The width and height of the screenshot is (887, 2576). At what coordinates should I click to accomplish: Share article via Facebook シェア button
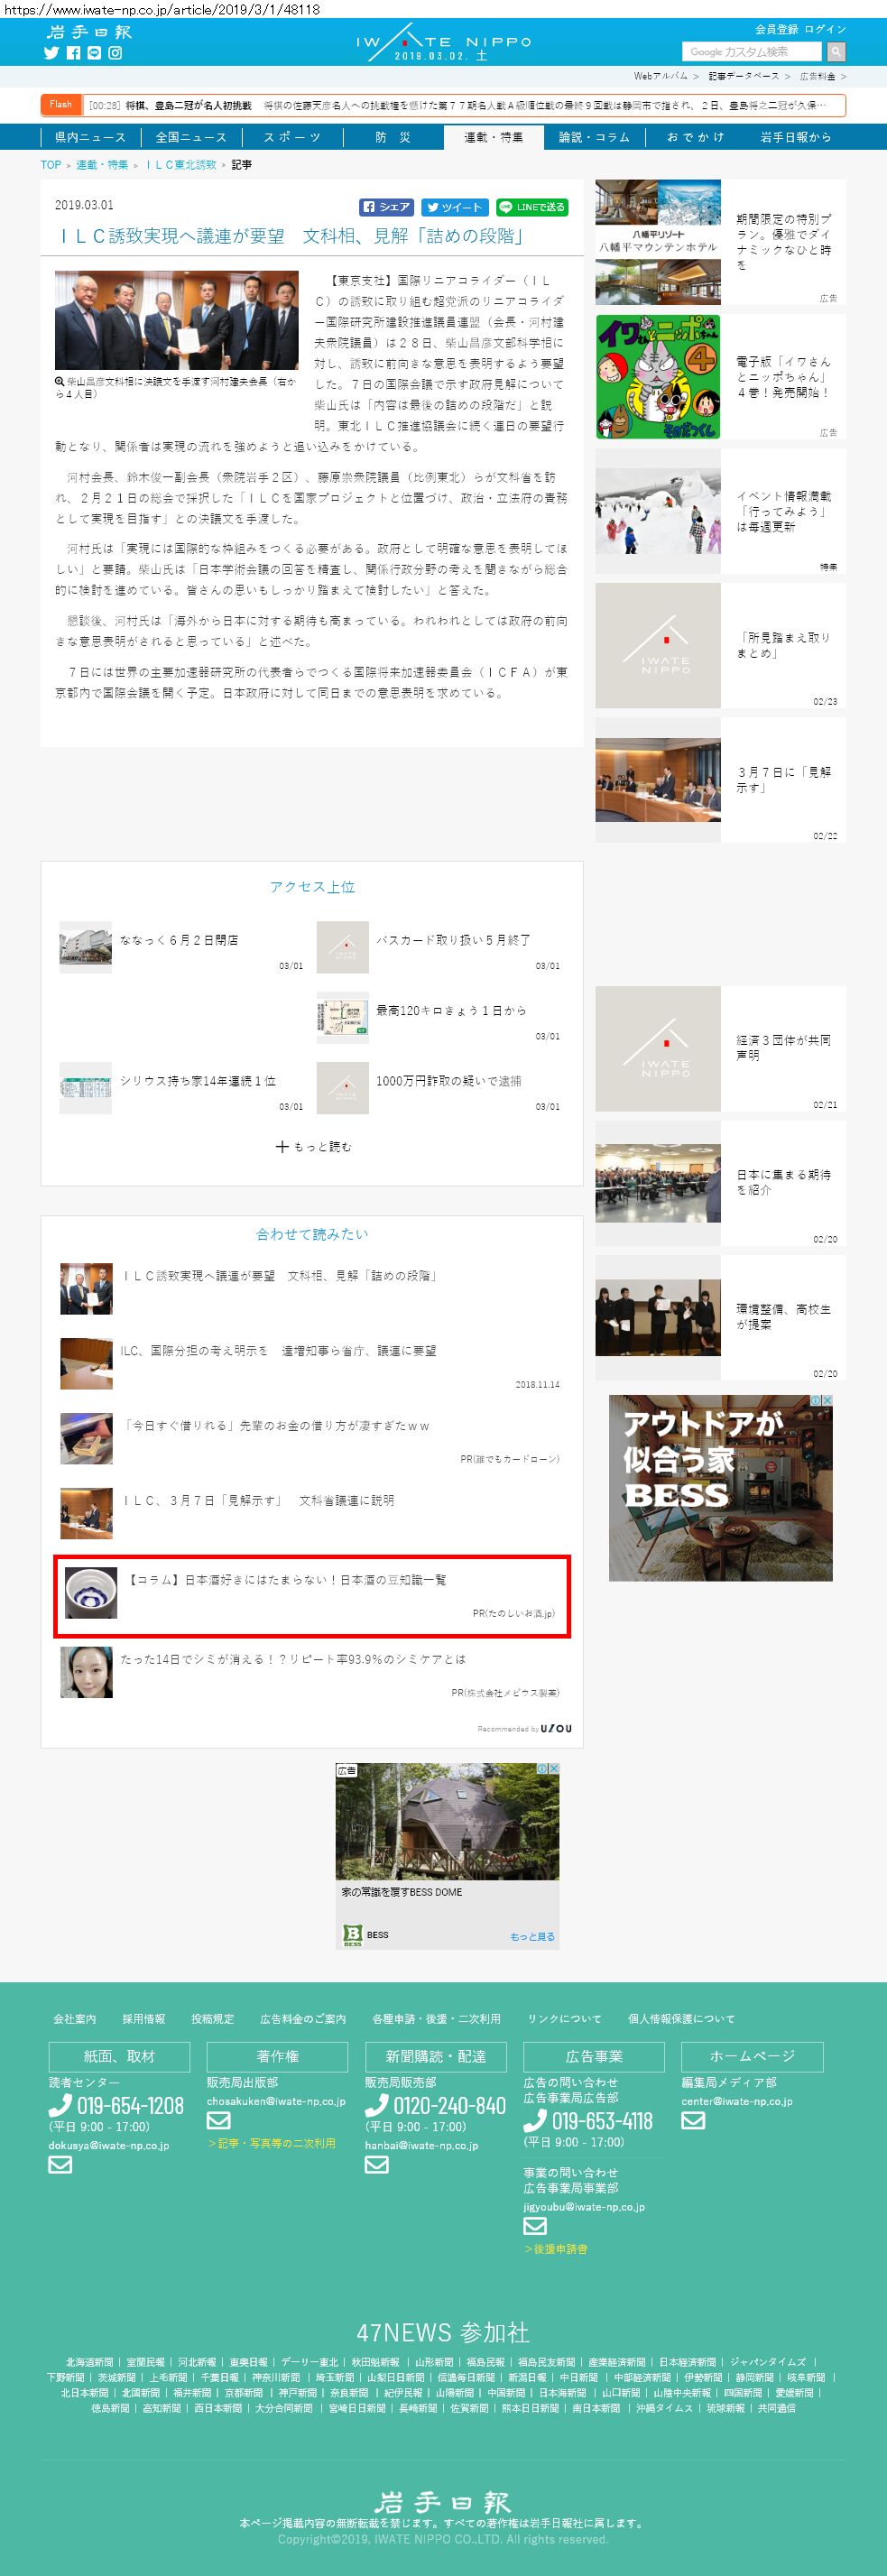(x=386, y=207)
